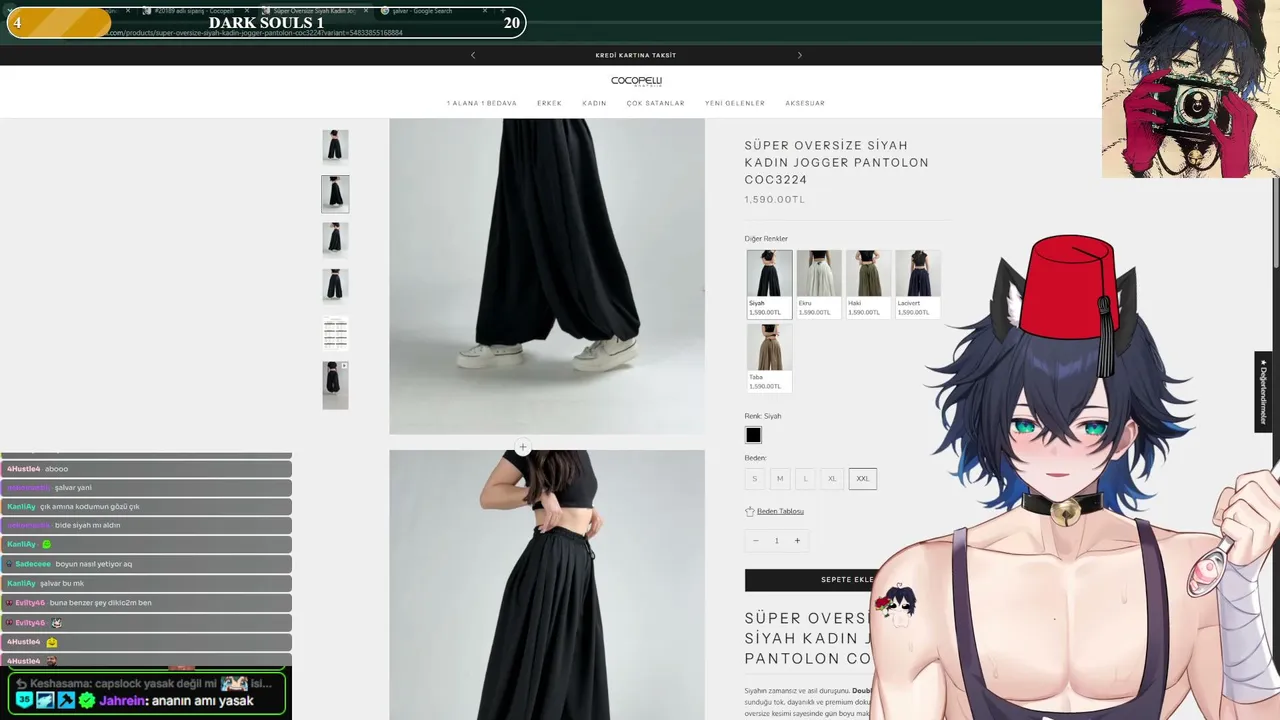Click the 1,590.00TL product price
The image size is (1280, 720).
pyautogui.click(x=774, y=200)
